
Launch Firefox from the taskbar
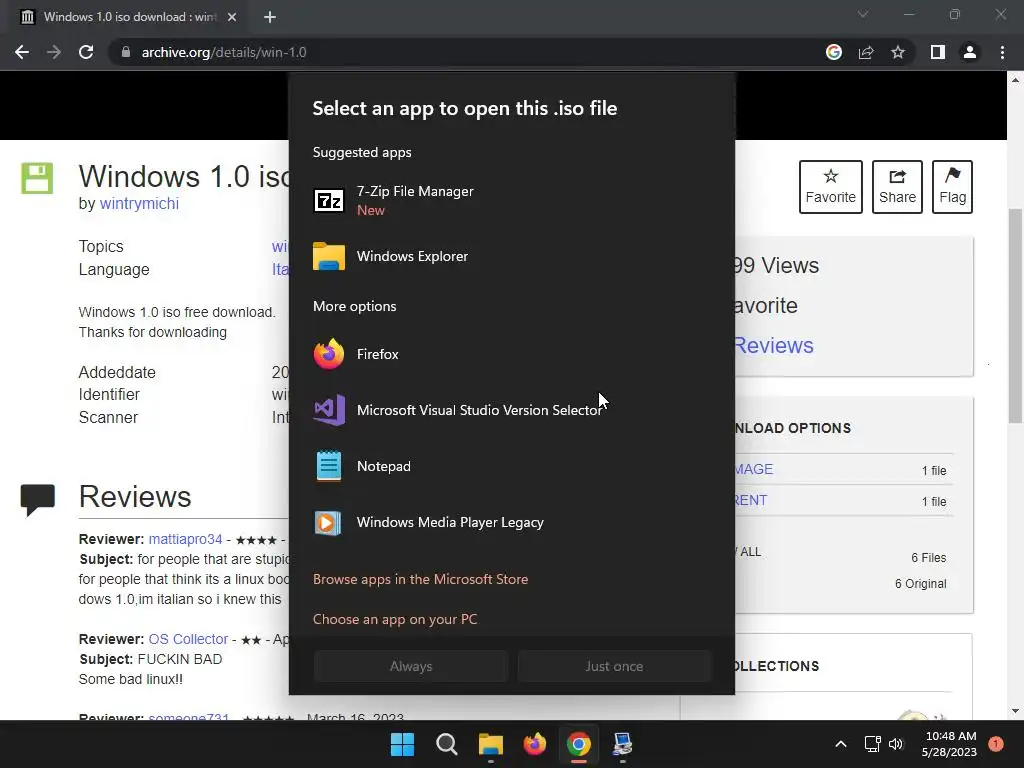coord(535,744)
